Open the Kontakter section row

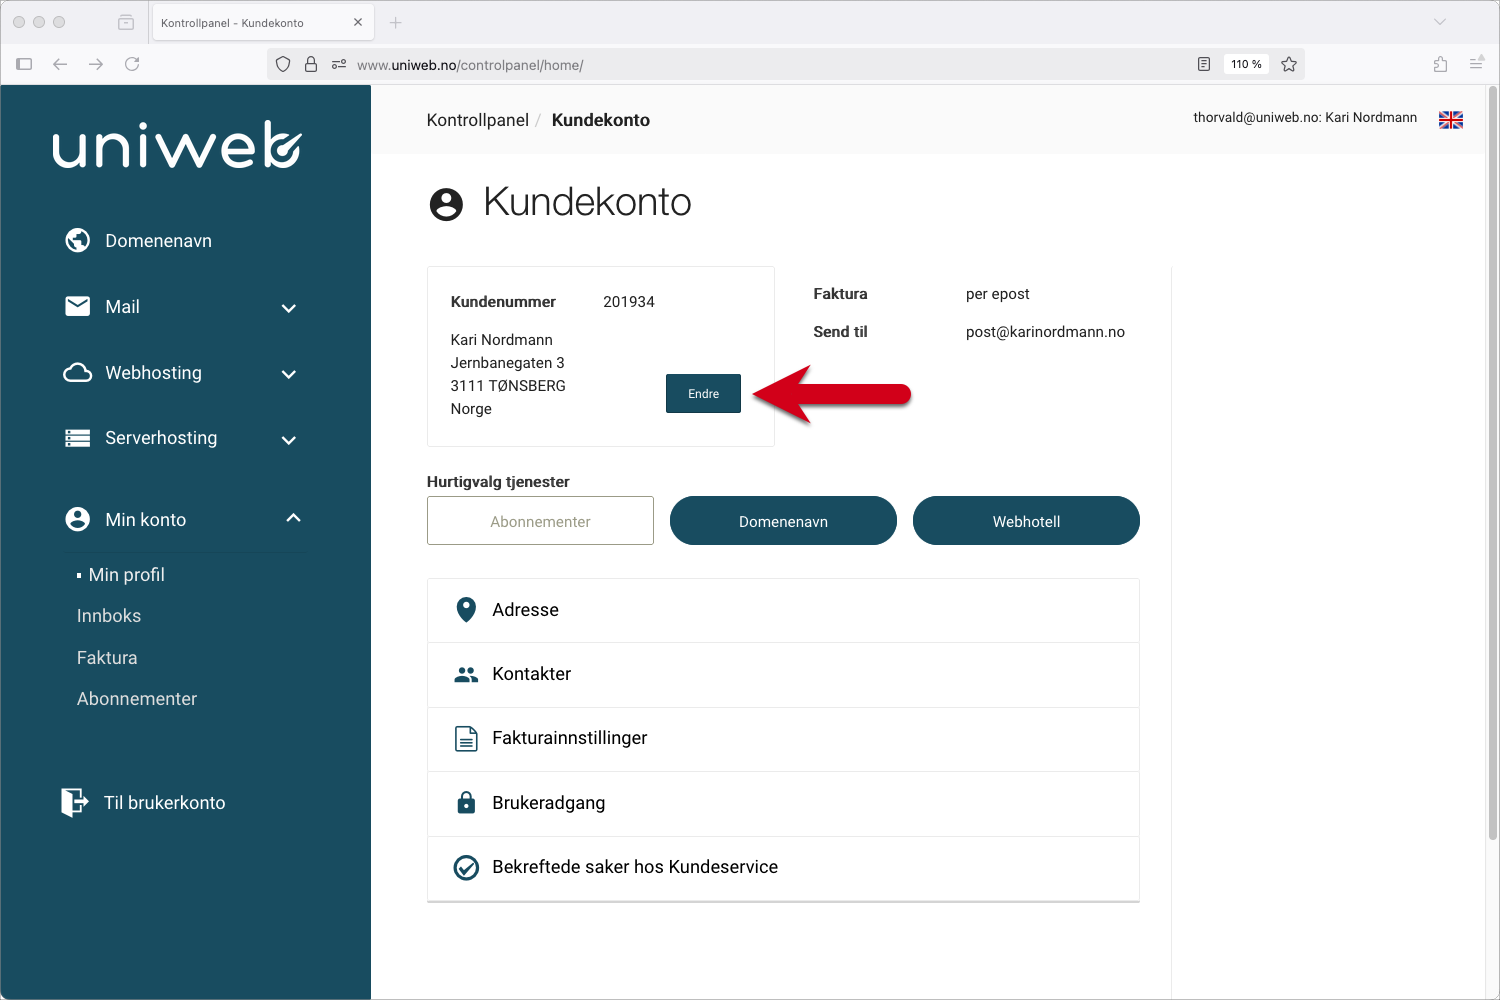pos(783,675)
